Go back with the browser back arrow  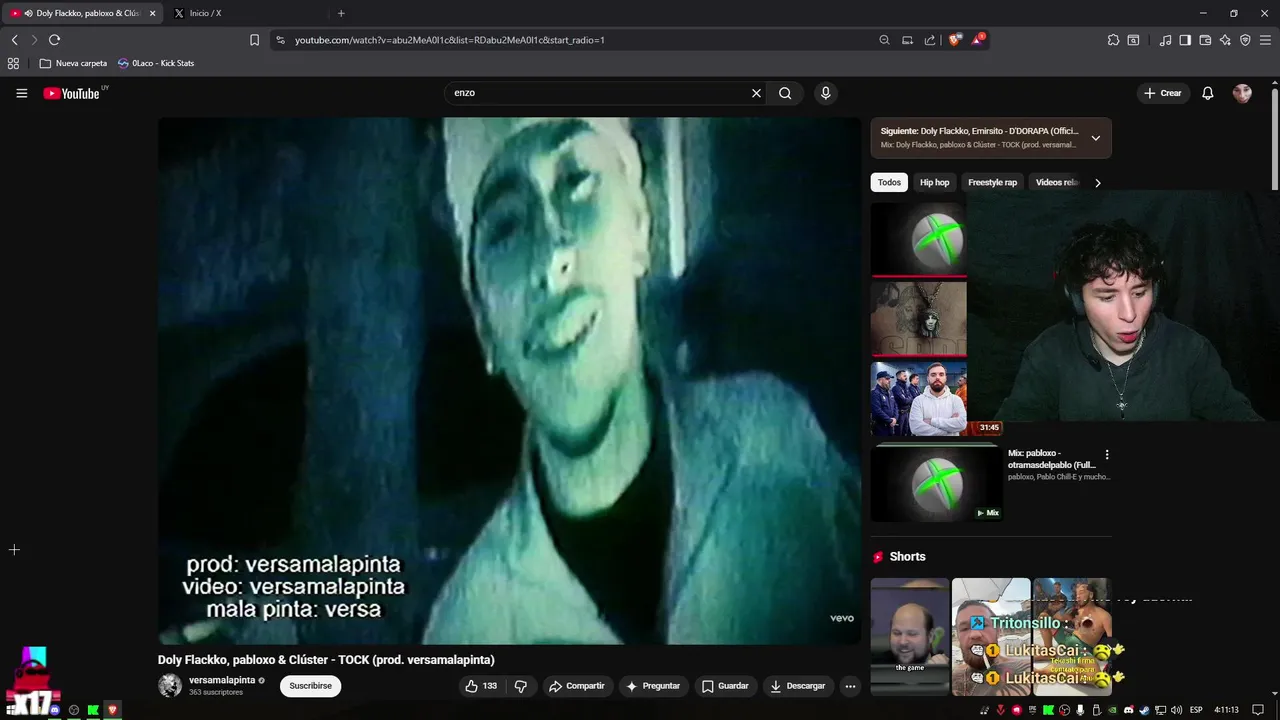click(14, 40)
